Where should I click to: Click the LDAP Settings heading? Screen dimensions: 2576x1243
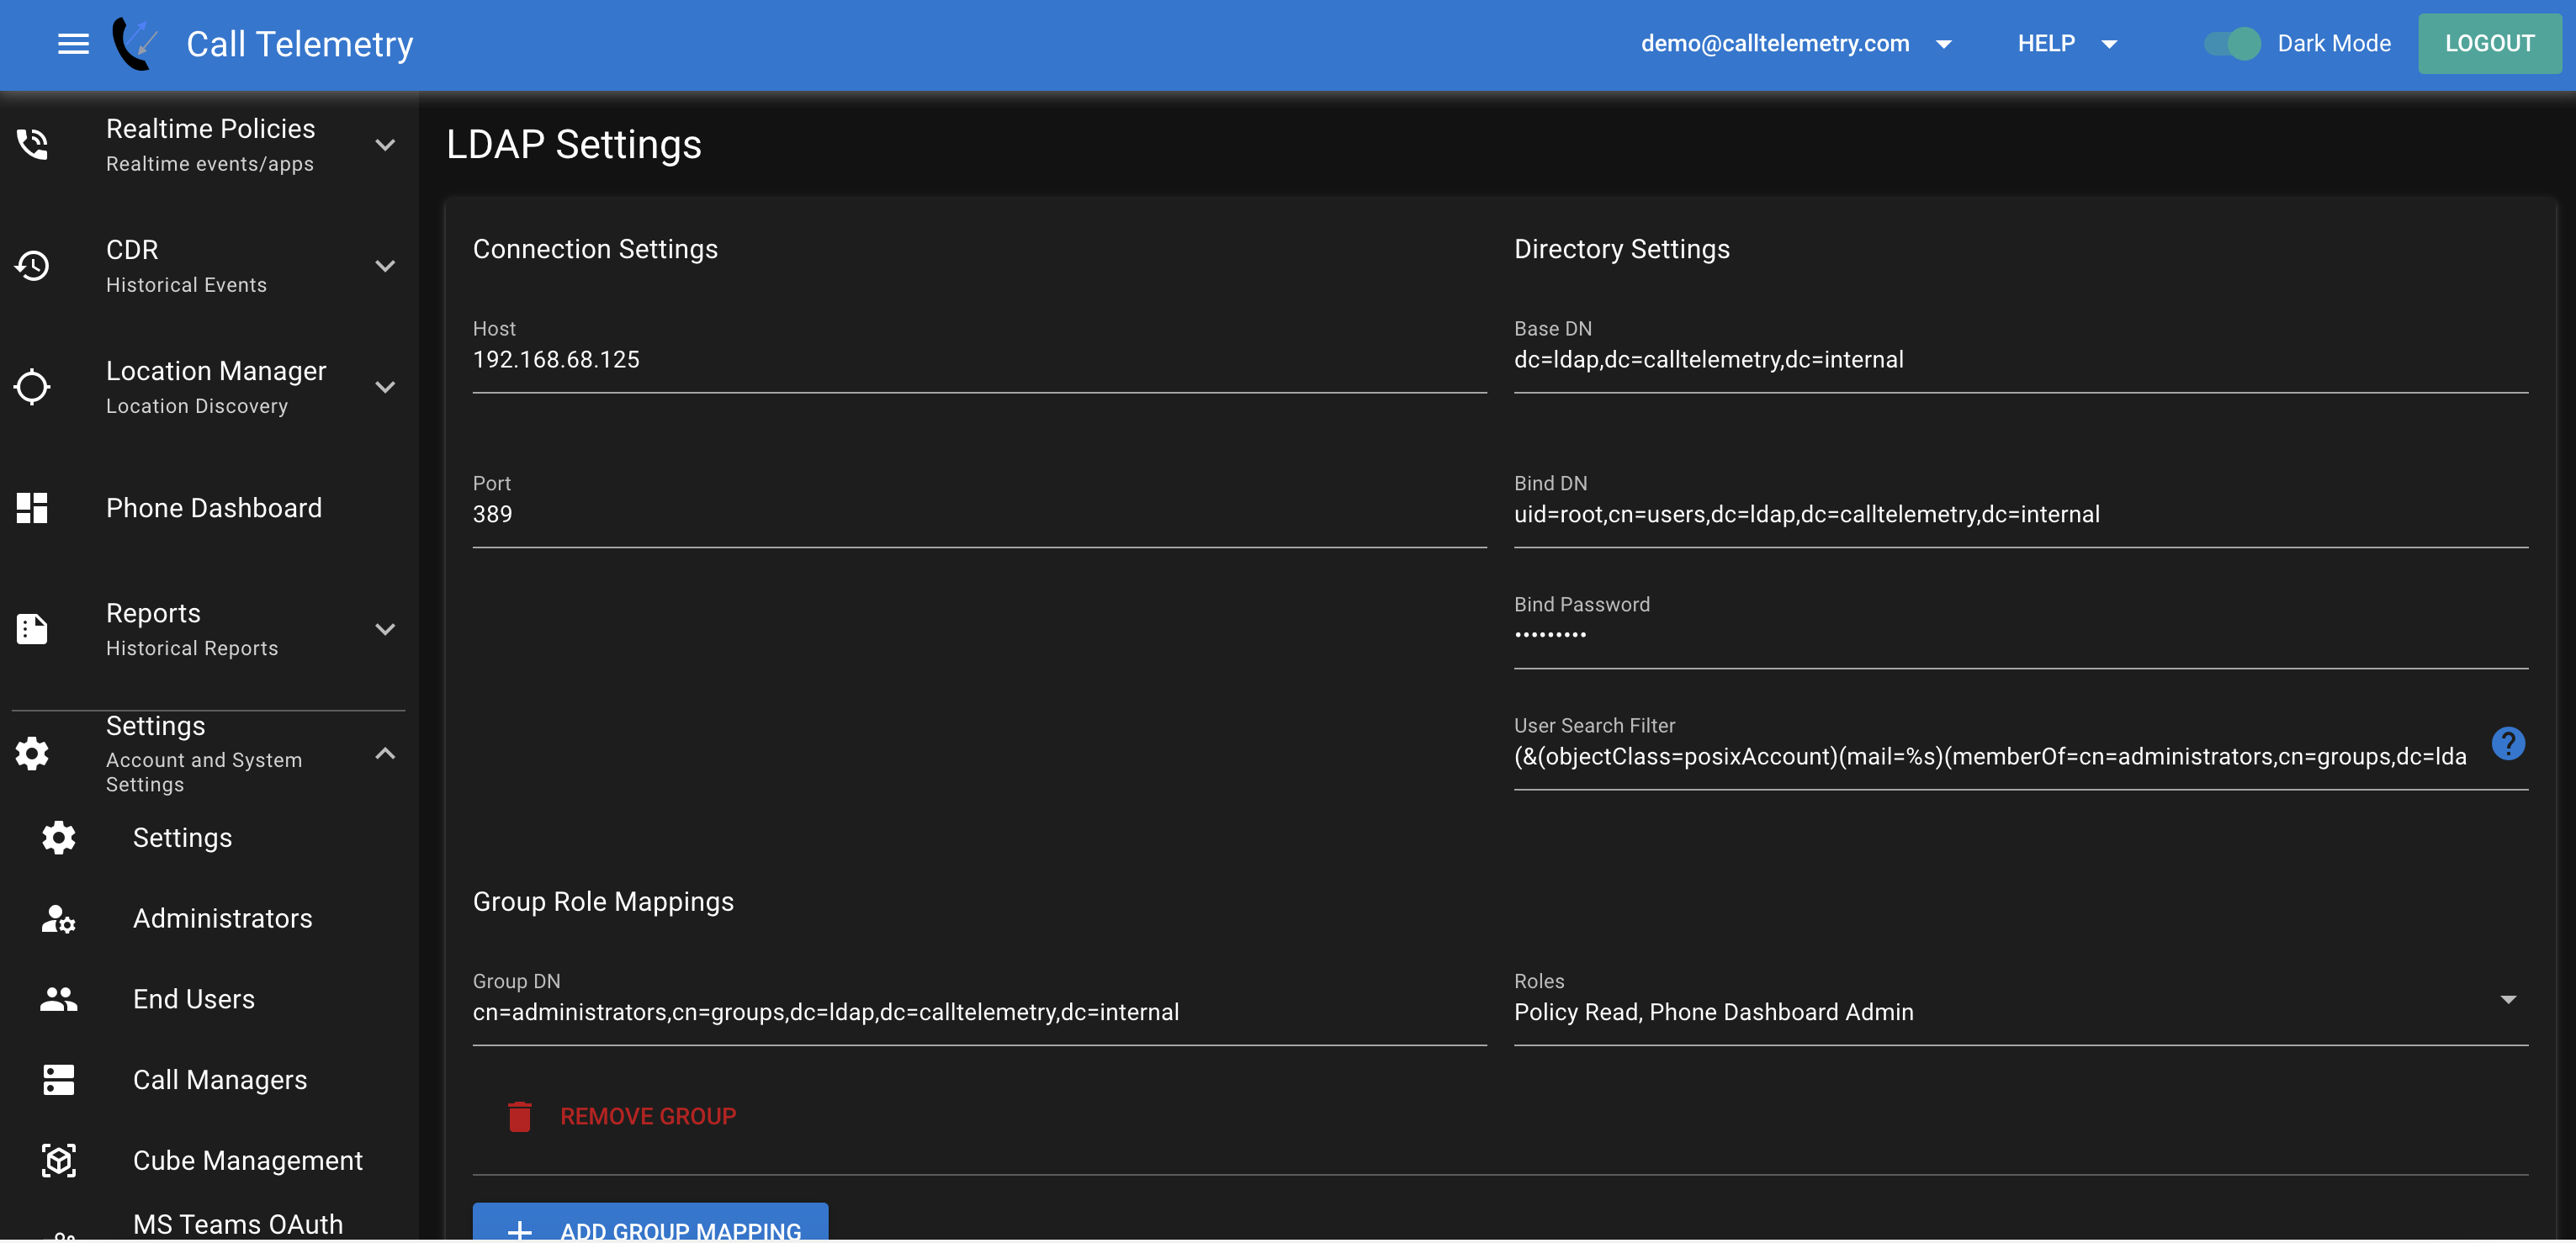pyautogui.click(x=574, y=145)
